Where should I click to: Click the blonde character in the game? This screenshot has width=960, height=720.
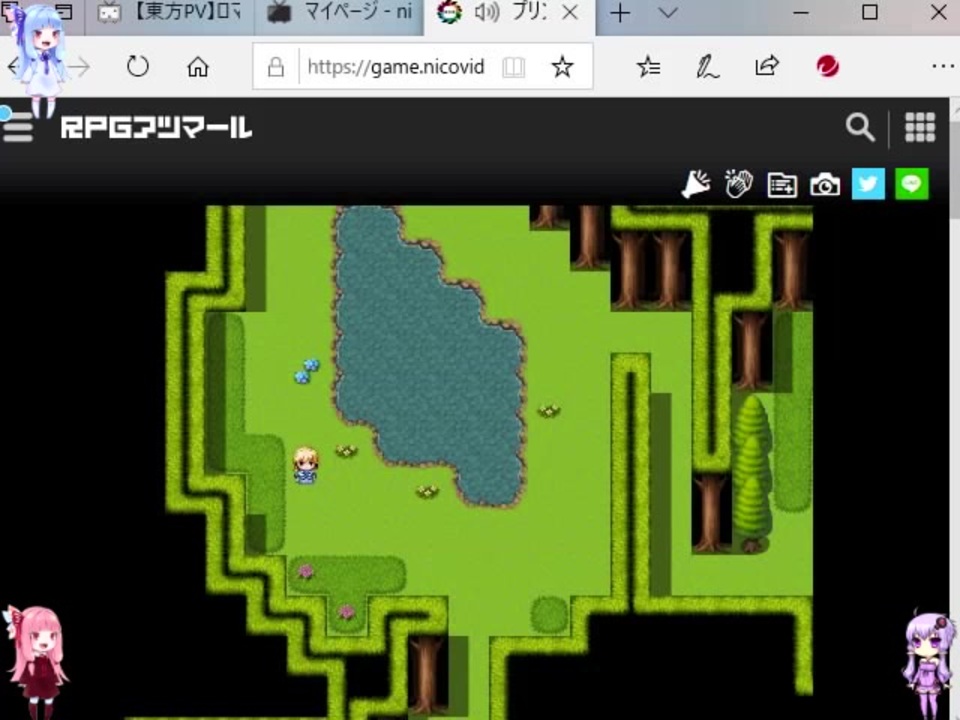pyautogui.click(x=306, y=465)
